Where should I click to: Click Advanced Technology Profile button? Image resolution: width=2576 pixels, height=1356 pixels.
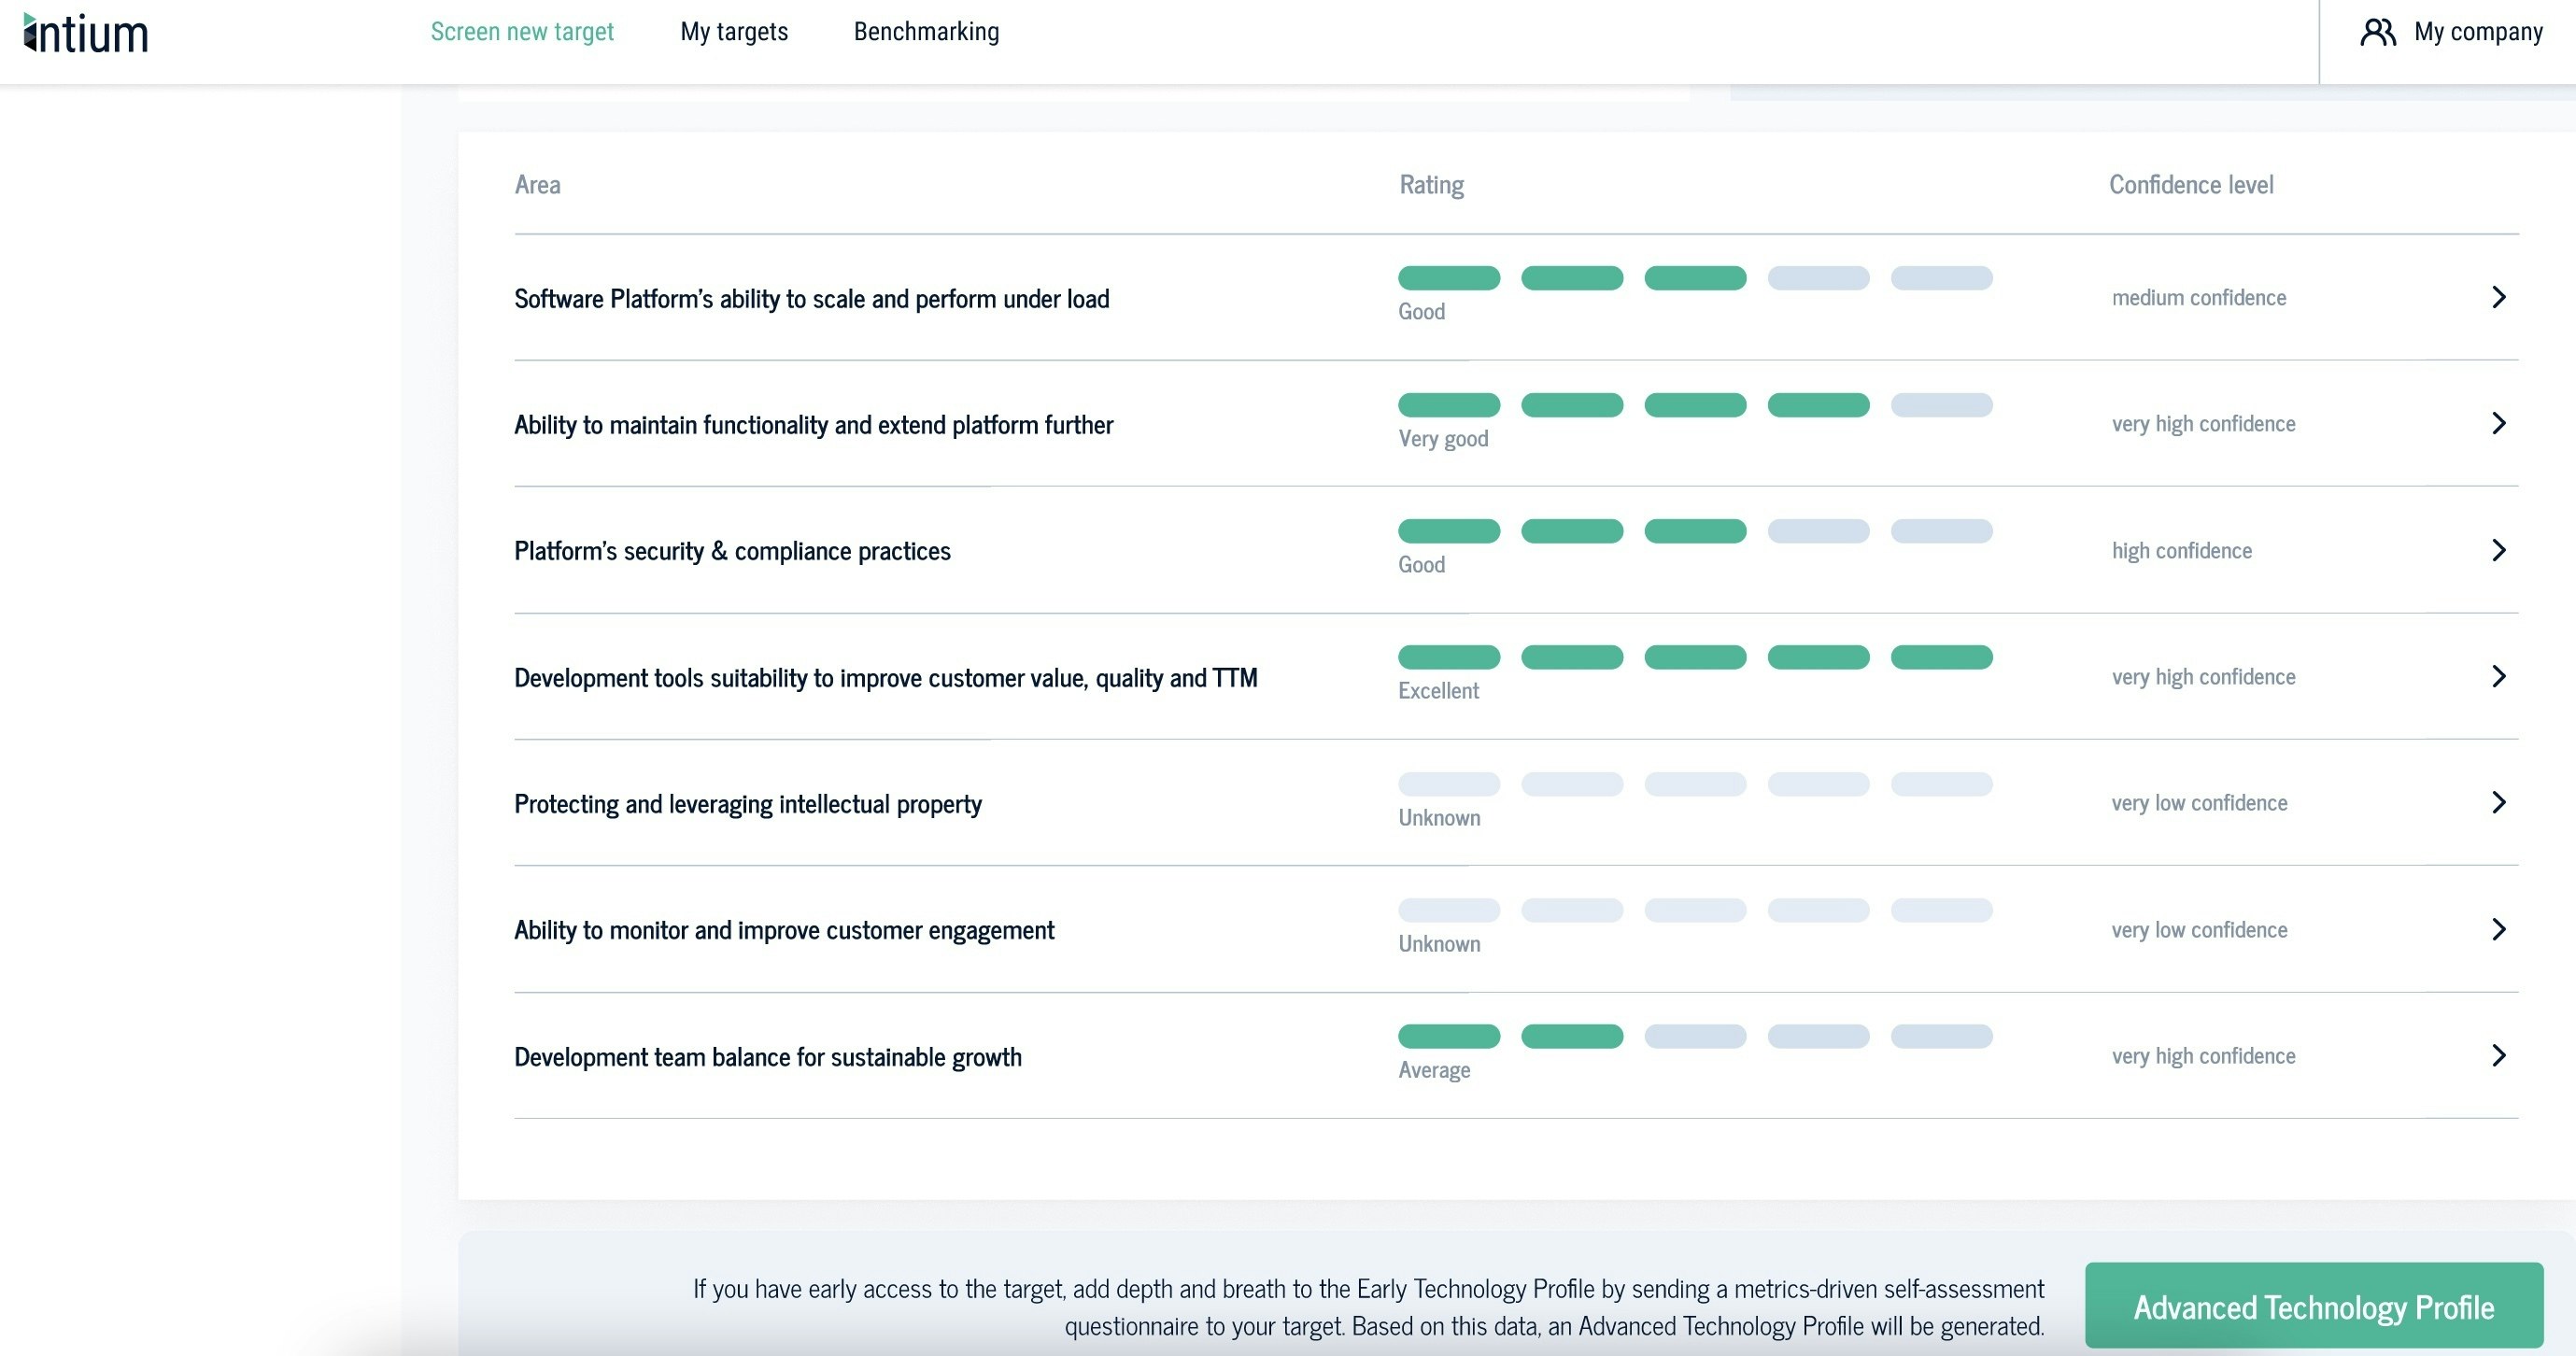[2313, 1306]
